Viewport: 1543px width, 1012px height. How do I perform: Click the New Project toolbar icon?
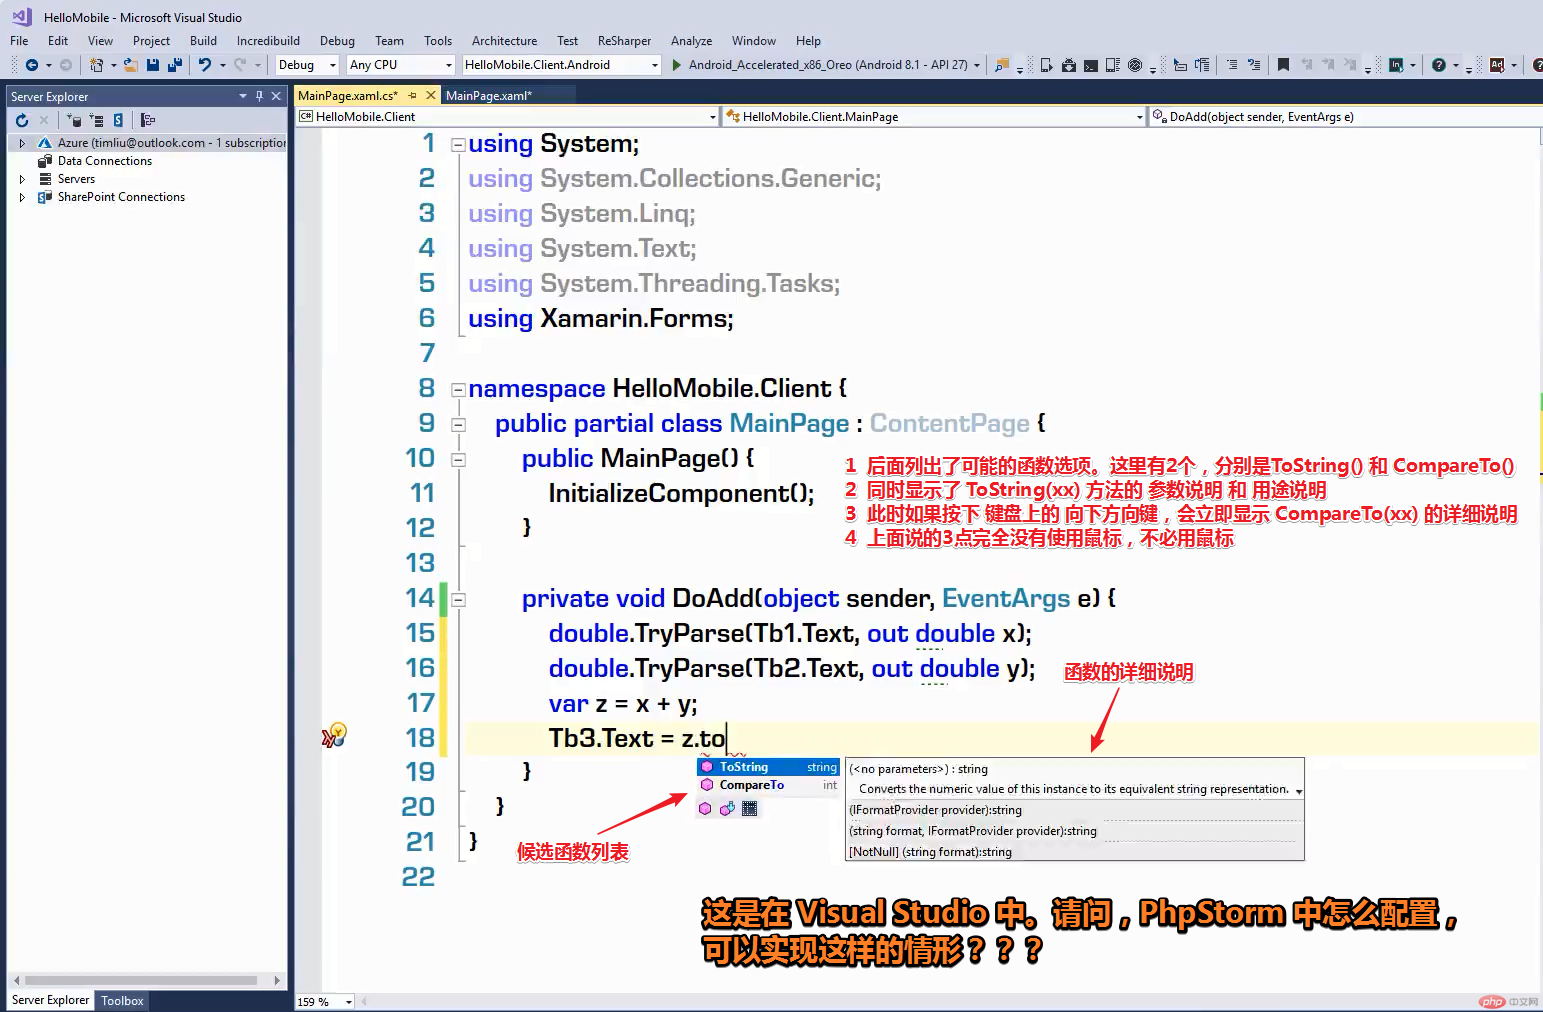(x=96, y=65)
